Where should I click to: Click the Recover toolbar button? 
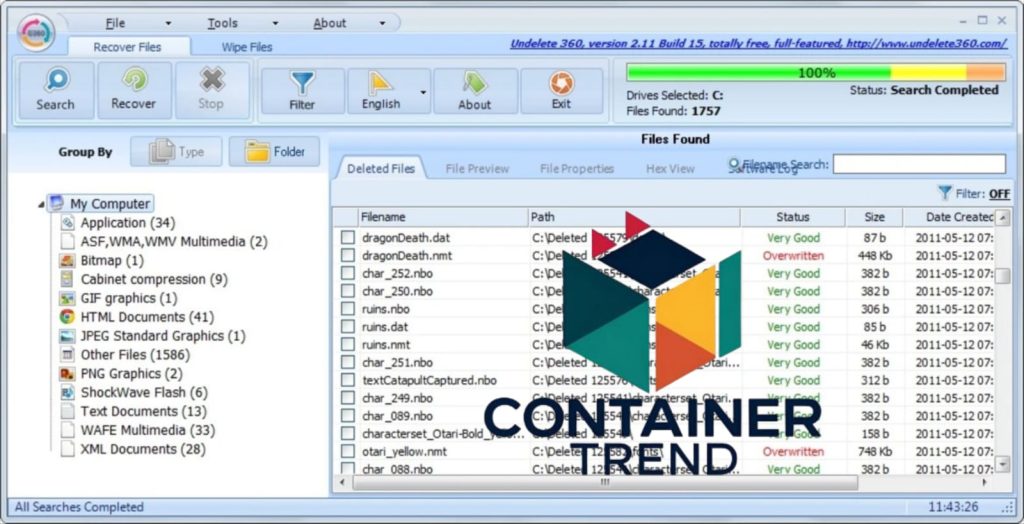[x=134, y=90]
